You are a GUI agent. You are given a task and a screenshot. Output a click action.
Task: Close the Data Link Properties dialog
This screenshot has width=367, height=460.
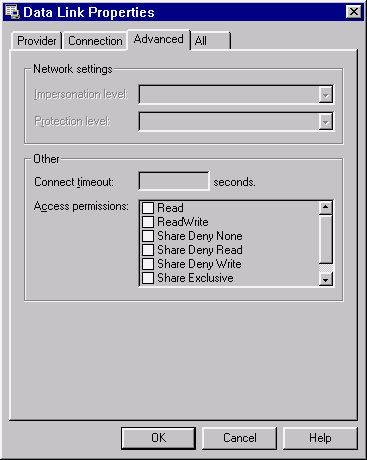354,12
